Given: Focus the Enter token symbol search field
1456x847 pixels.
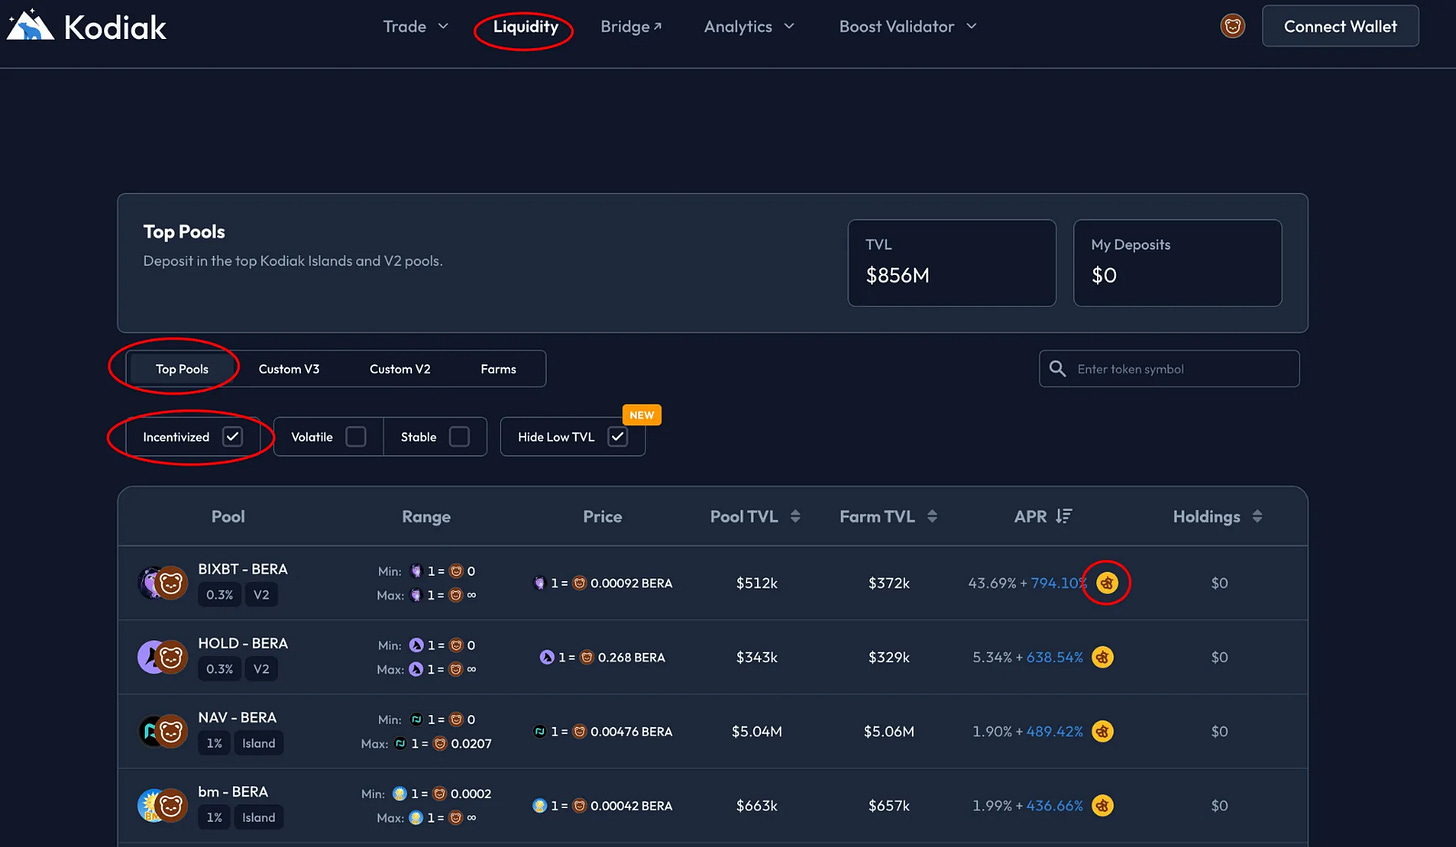Looking at the screenshot, I should pyautogui.click(x=1169, y=369).
